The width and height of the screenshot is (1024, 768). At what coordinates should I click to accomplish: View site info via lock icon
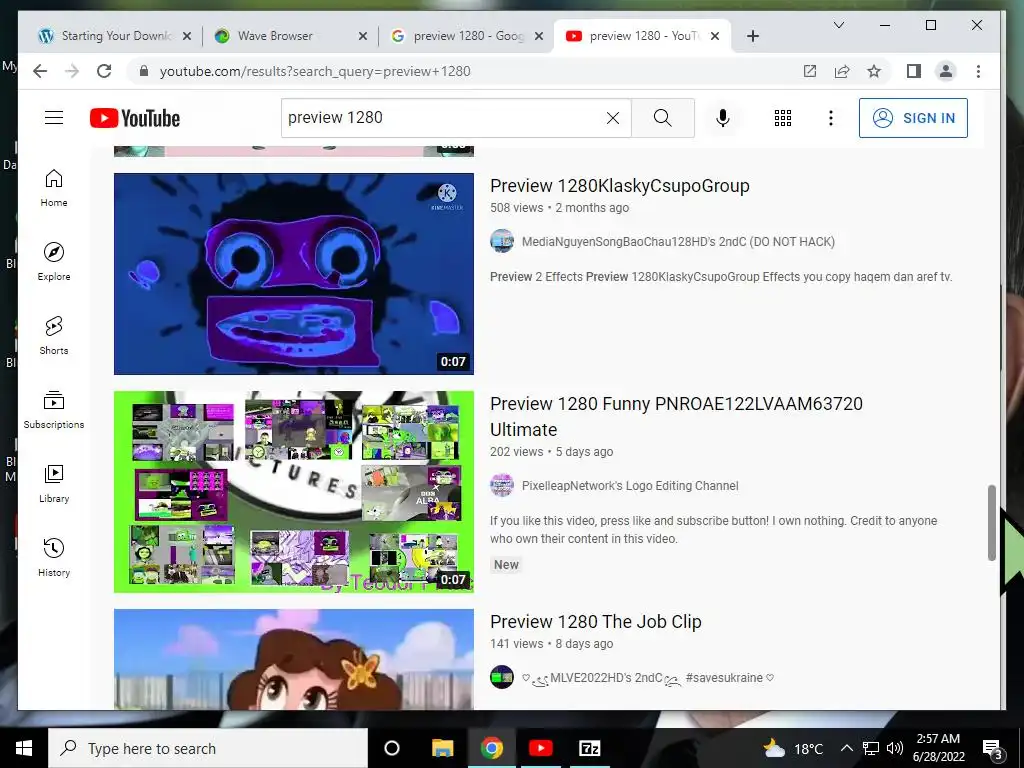(144, 71)
